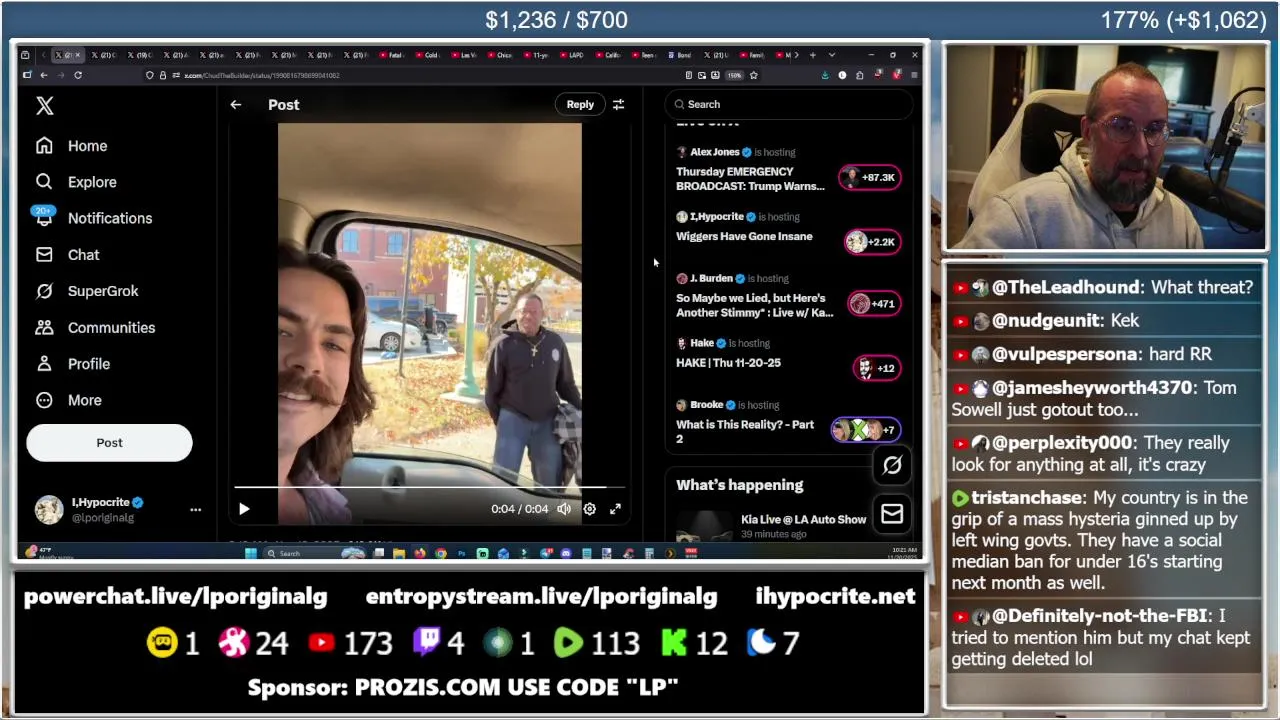
Task: Expand the More menu in sidebar
Action: [68, 400]
